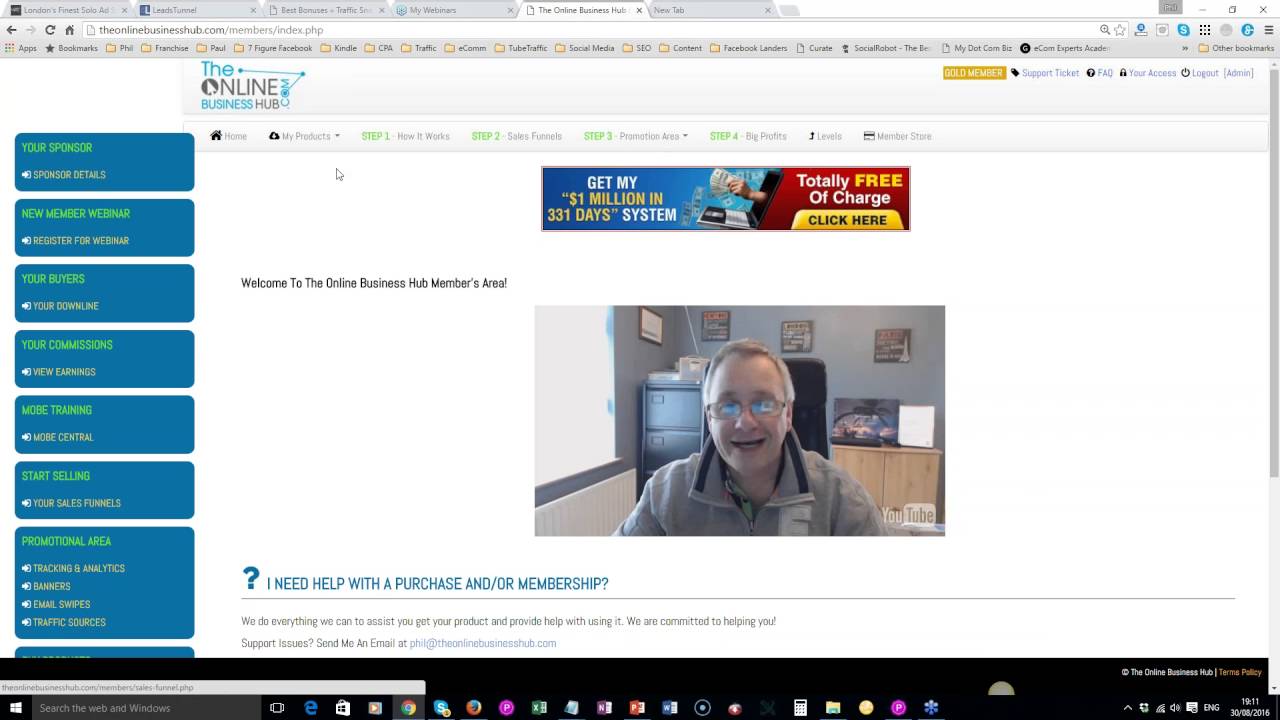Image resolution: width=1280 pixels, height=720 pixels.
Task: Click the browser home button
Action: pyautogui.click(x=69, y=30)
